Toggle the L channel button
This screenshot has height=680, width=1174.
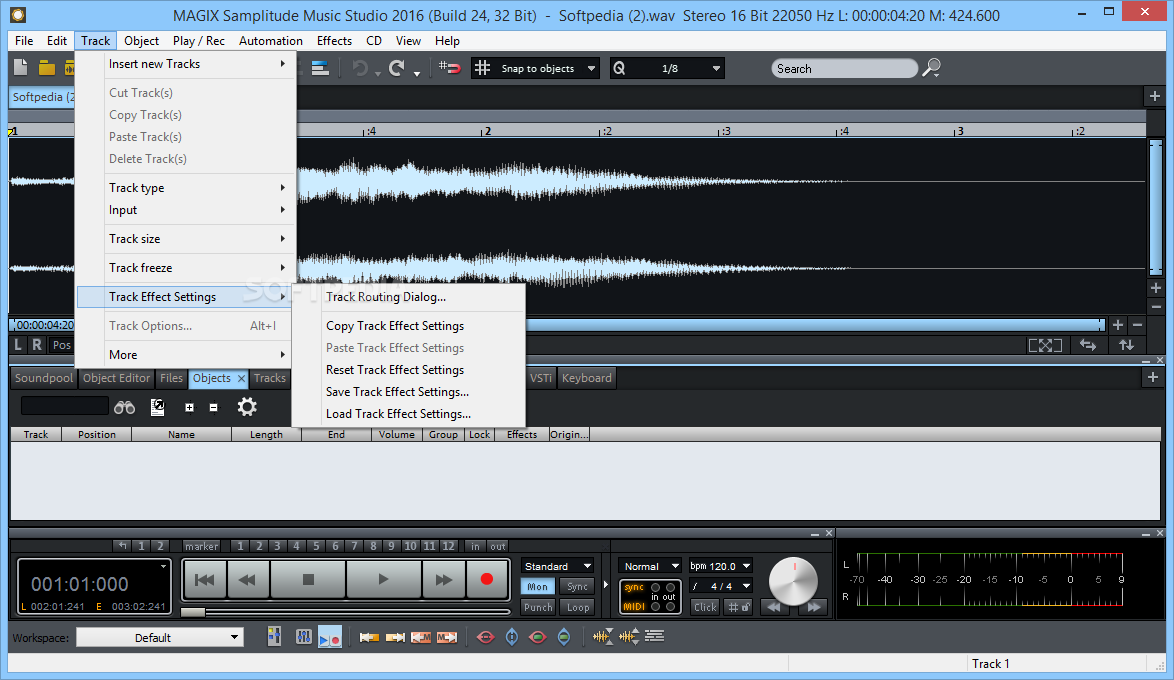click(x=19, y=344)
